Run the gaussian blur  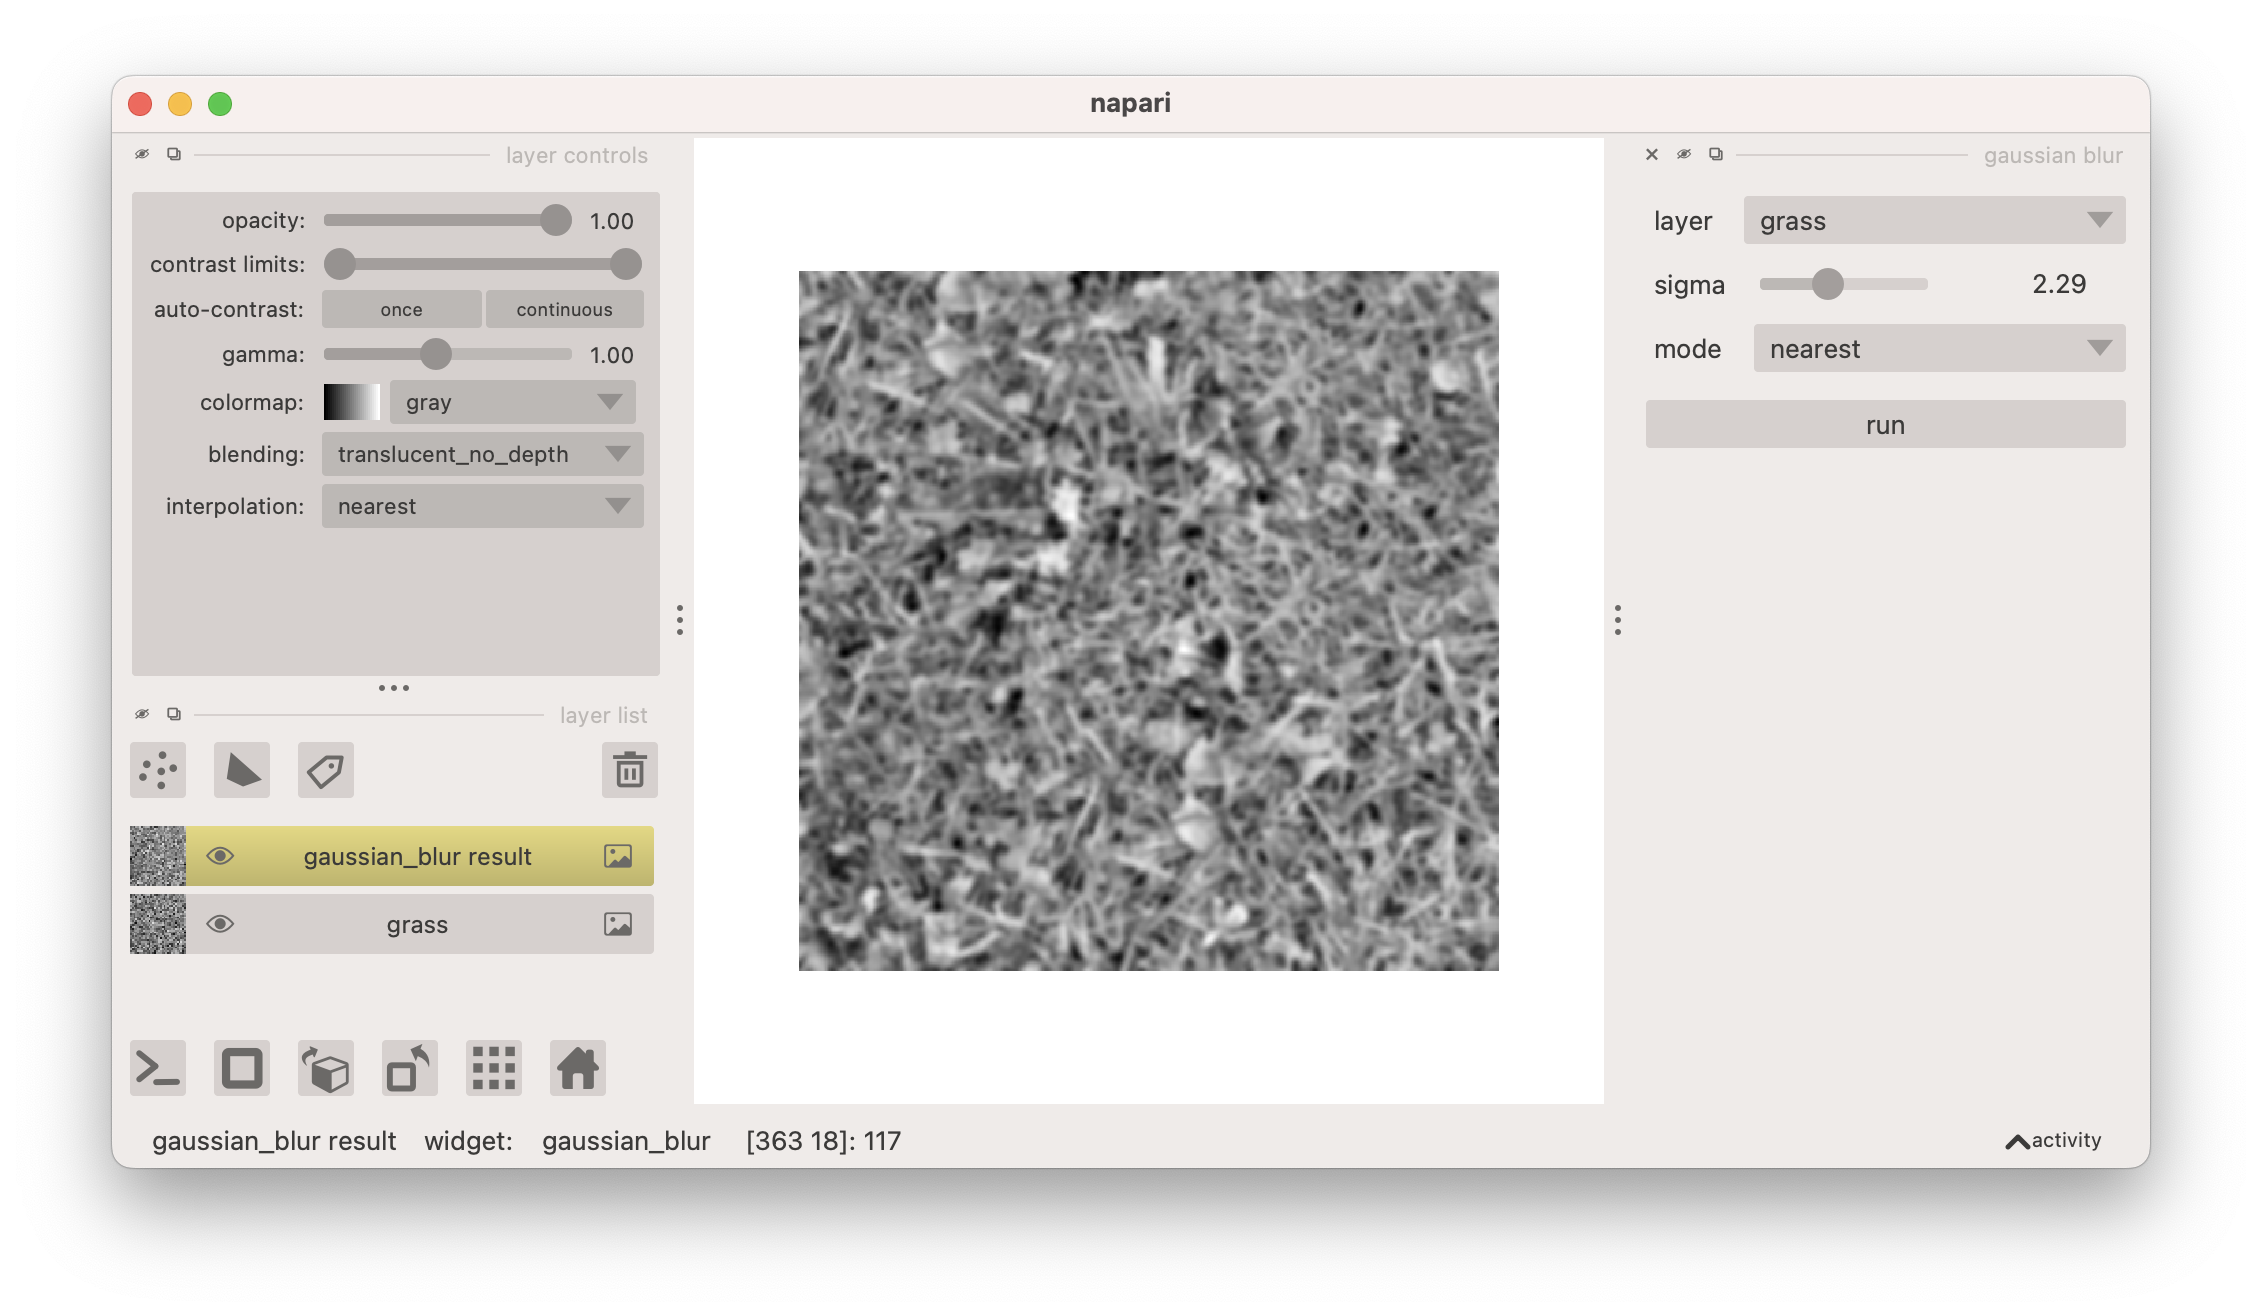click(1885, 424)
